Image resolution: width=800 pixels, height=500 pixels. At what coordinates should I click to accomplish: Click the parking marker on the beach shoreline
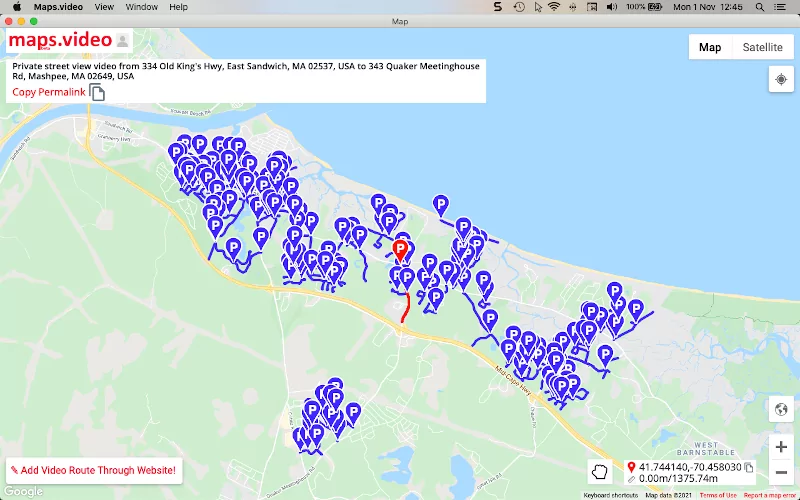(441, 205)
